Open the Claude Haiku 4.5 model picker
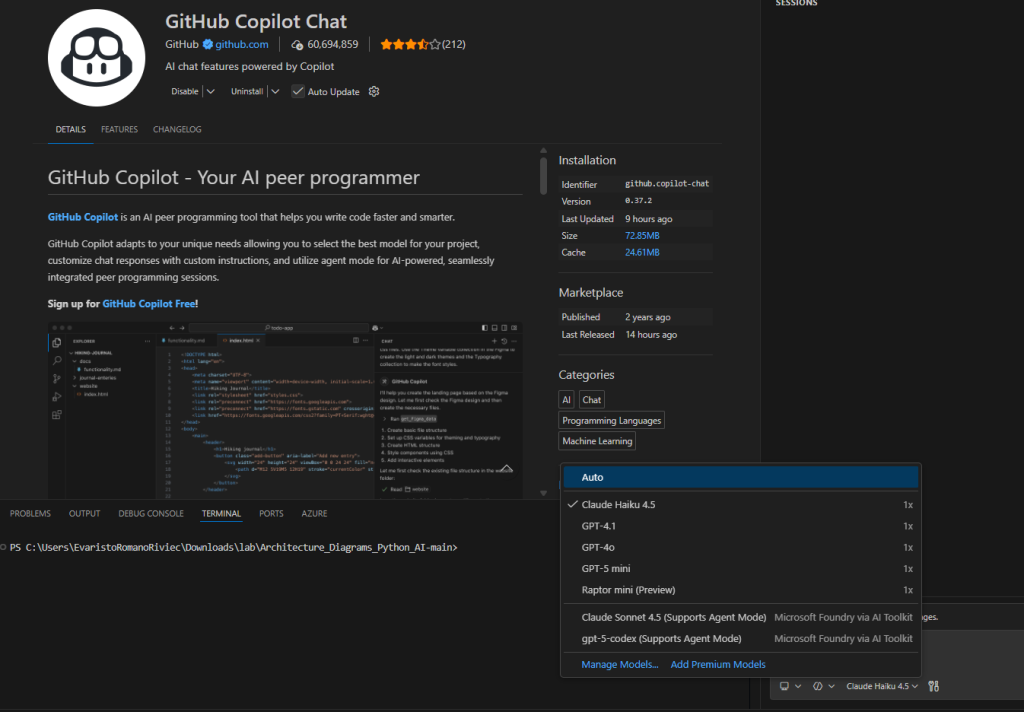 (882, 686)
